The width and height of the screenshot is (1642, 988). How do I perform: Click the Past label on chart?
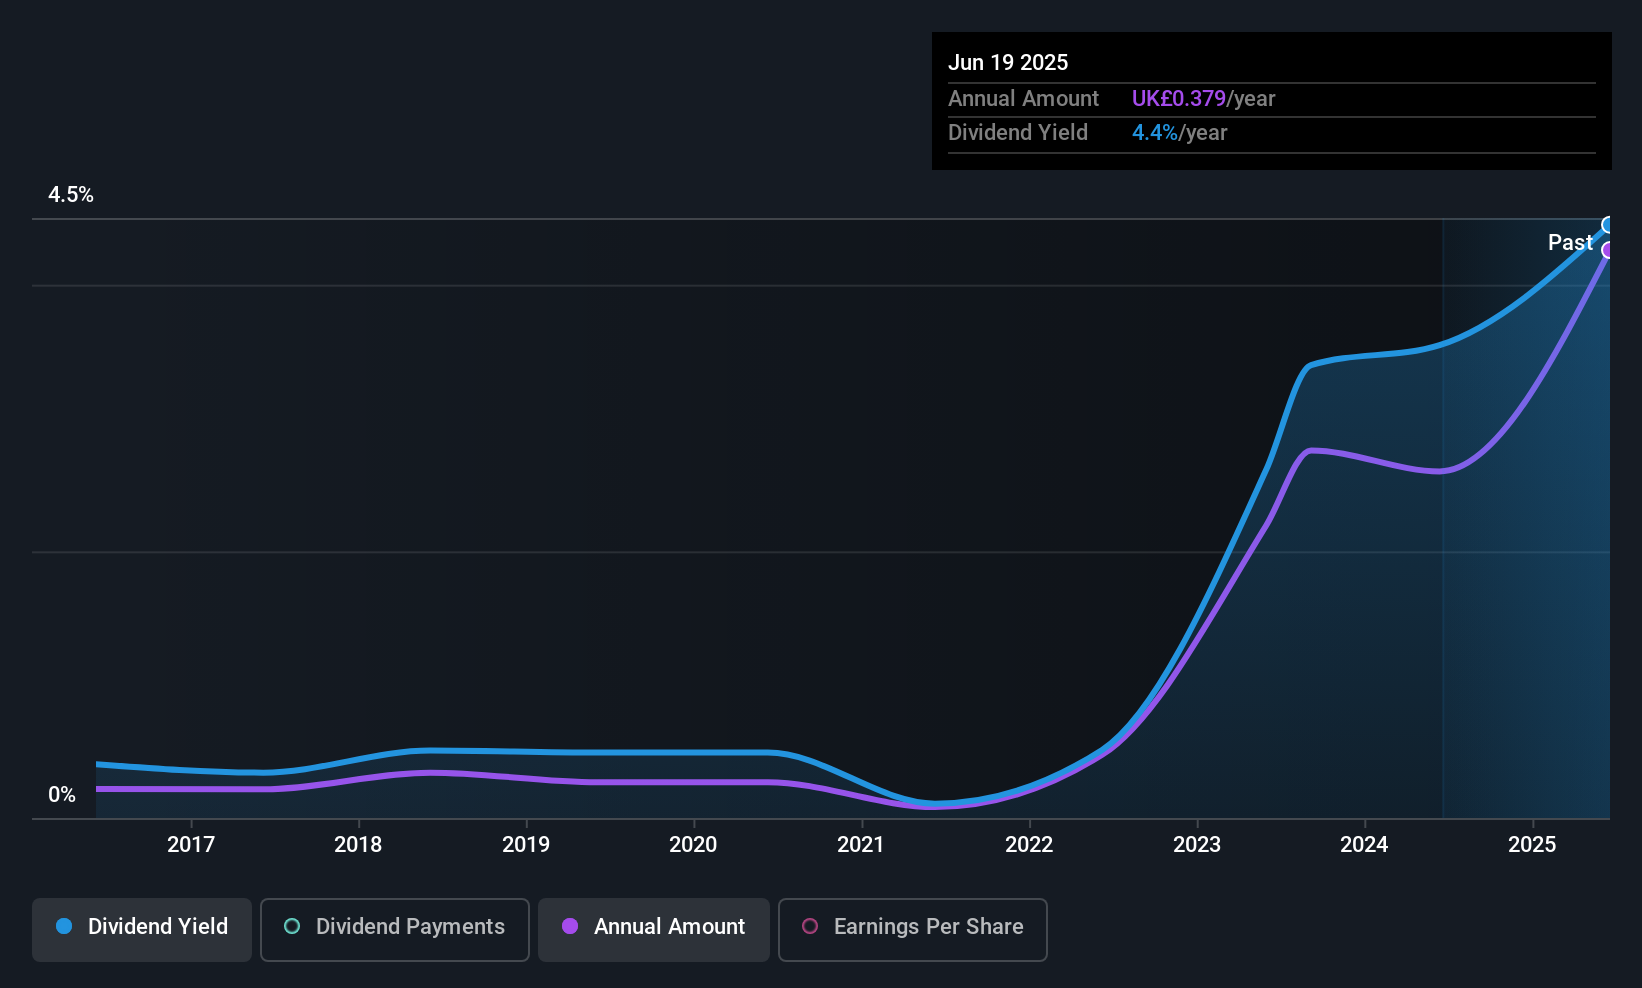[1570, 243]
